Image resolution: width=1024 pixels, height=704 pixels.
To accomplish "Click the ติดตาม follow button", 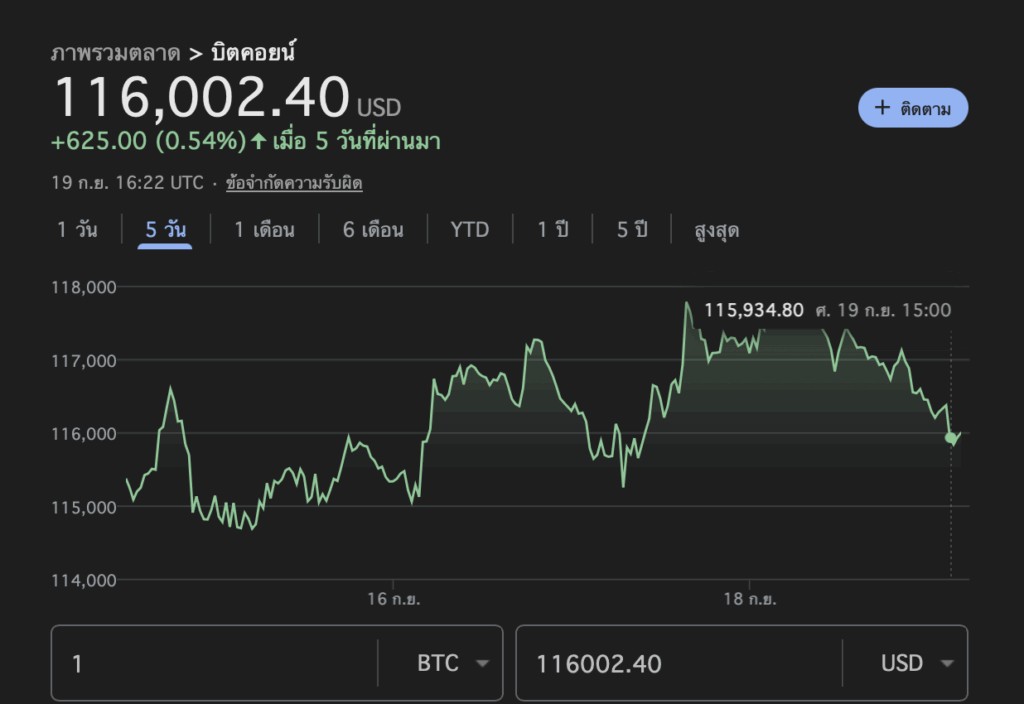I will tap(912, 108).
